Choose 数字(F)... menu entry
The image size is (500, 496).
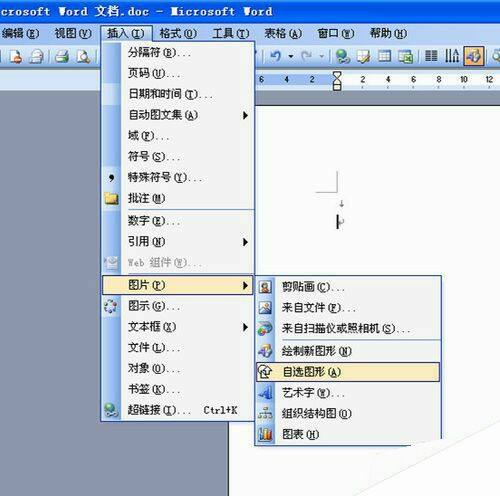(x=178, y=221)
